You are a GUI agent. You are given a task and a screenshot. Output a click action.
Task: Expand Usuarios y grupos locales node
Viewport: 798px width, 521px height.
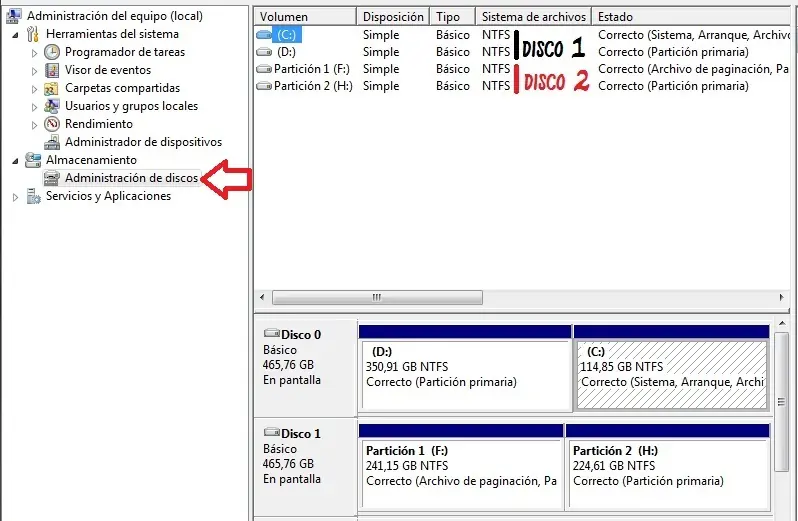tap(35, 107)
